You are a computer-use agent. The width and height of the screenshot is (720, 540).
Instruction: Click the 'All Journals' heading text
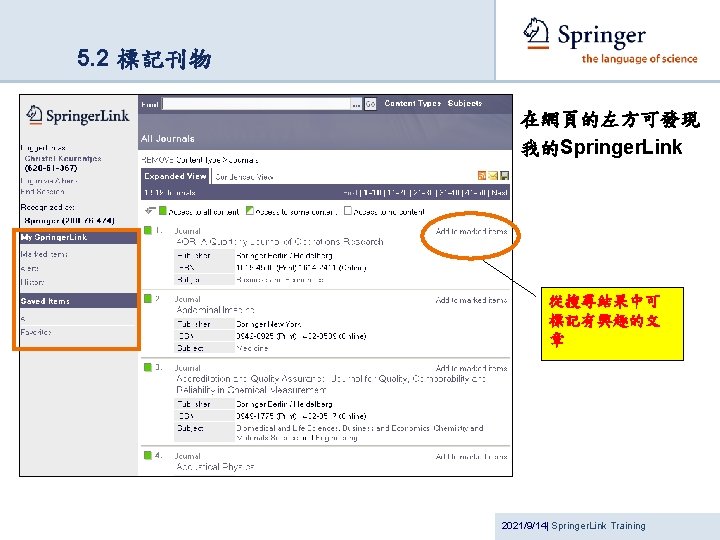click(168, 138)
